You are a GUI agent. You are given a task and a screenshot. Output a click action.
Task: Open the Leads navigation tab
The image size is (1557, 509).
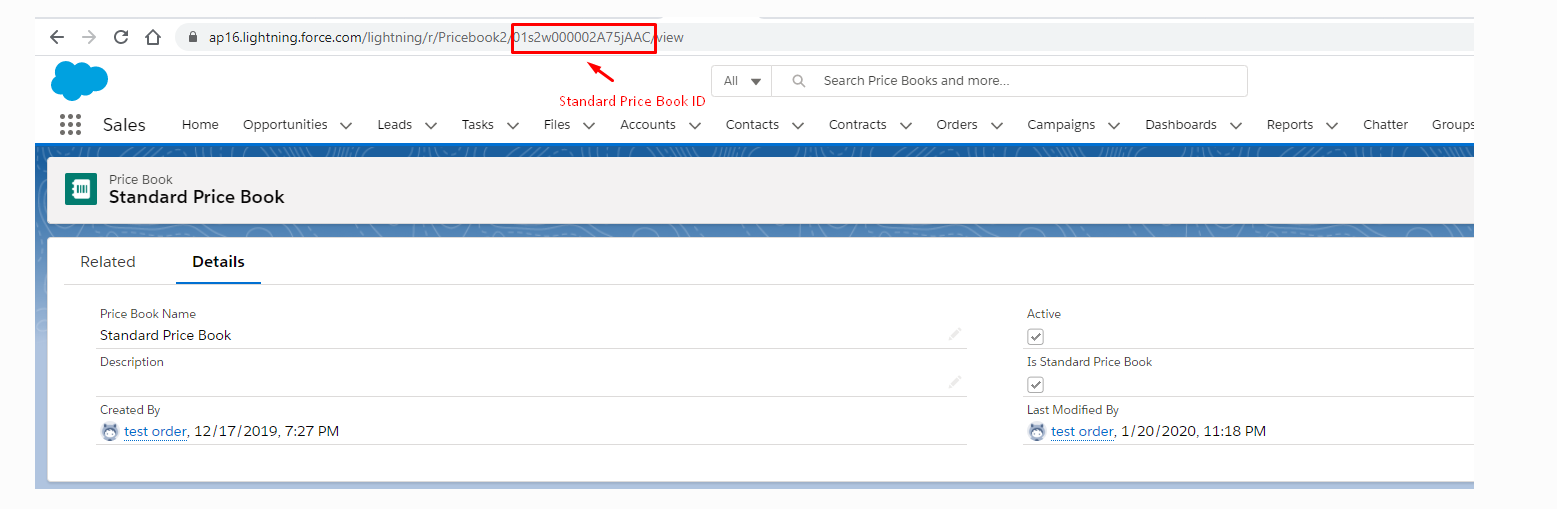point(394,125)
